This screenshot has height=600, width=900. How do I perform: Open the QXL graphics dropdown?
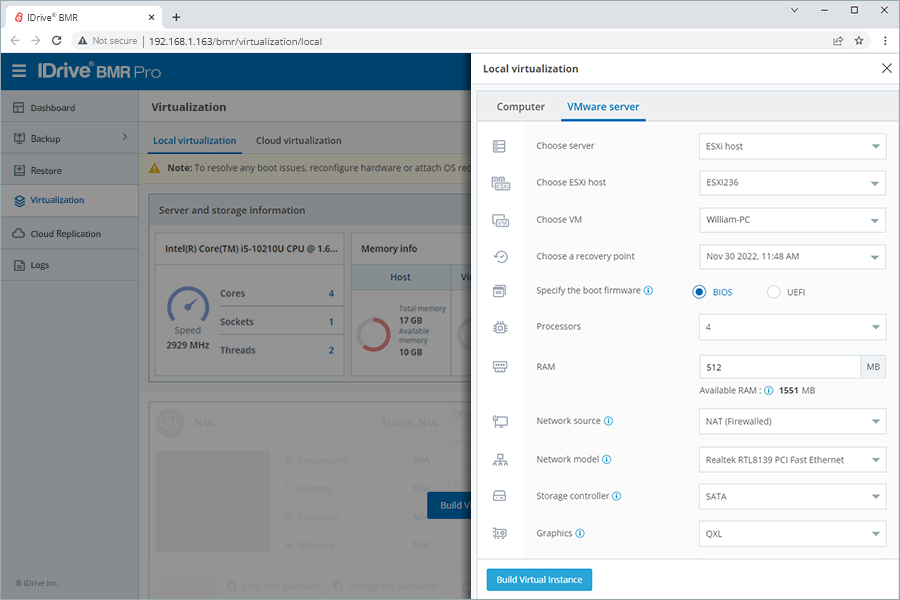(x=792, y=533)
